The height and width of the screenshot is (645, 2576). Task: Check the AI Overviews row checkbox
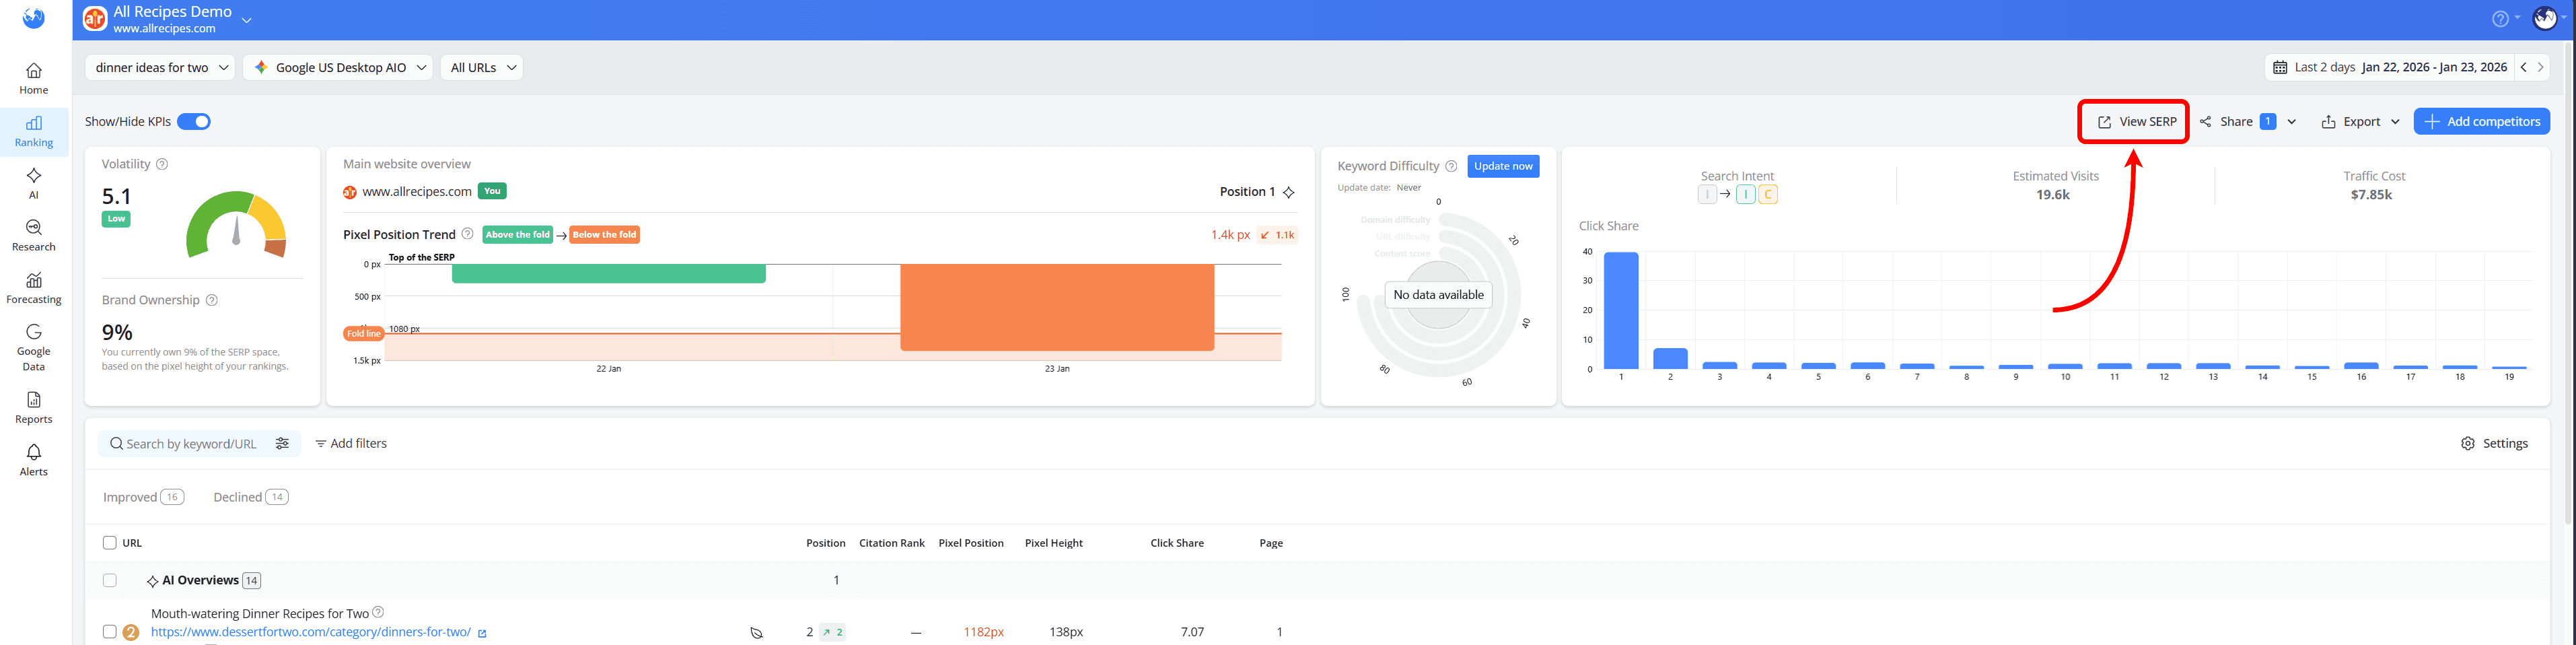coord(110,580)
